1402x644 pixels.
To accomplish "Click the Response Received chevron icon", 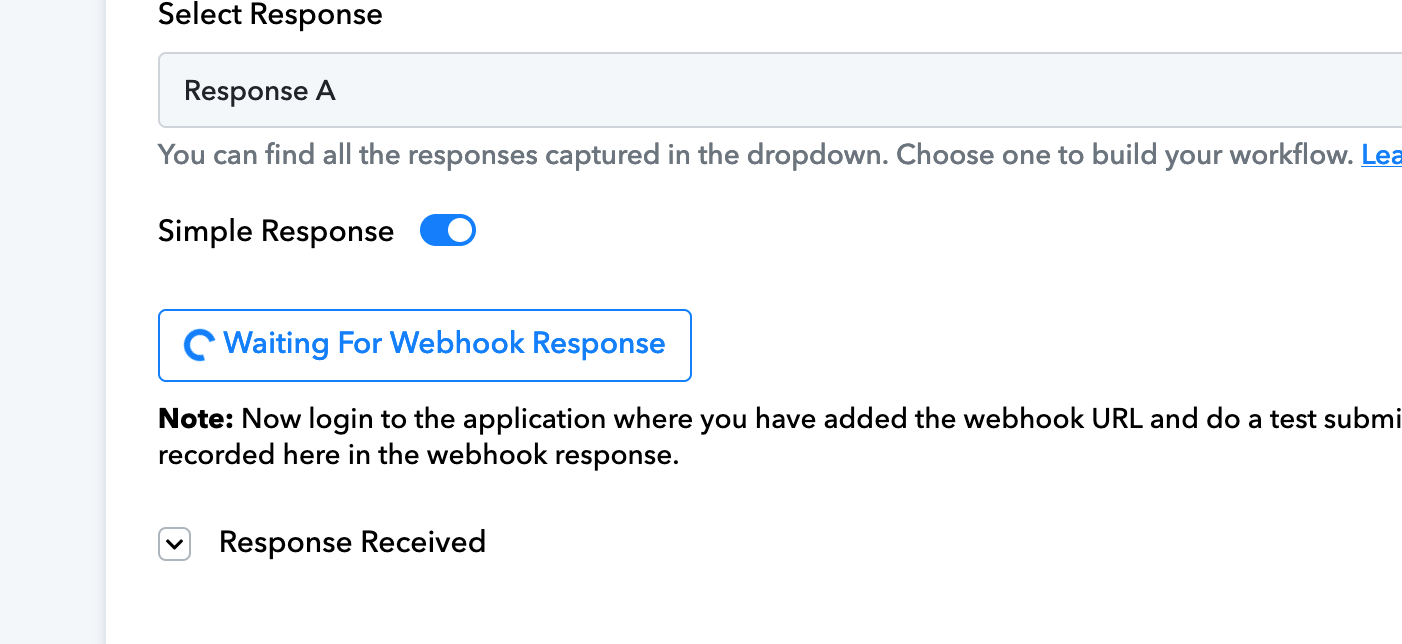I will (174, 545).
